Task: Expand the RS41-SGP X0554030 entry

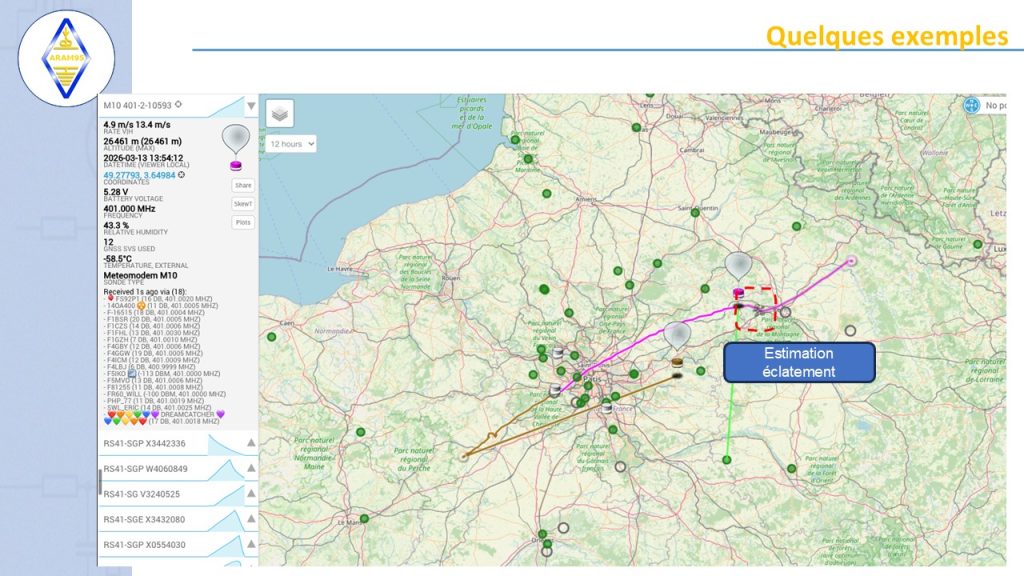Action: coord(251,545)
